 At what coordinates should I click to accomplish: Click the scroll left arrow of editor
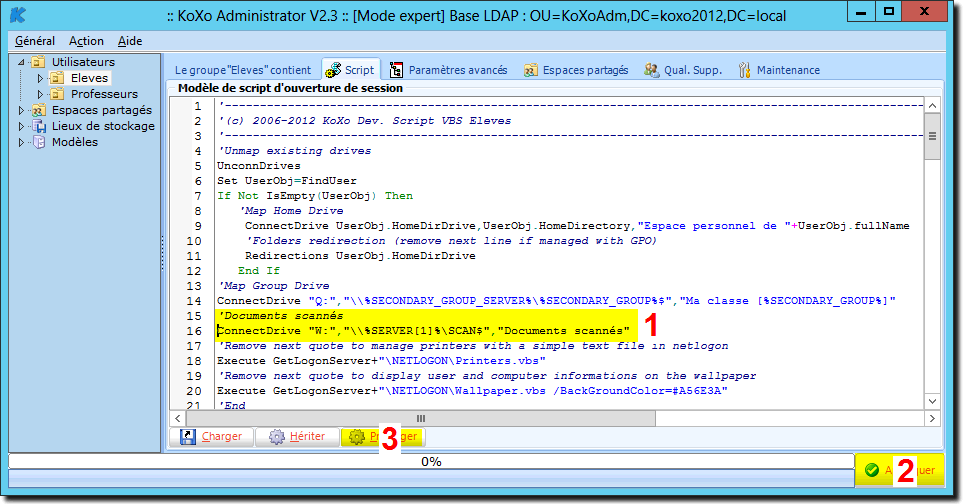178,419
